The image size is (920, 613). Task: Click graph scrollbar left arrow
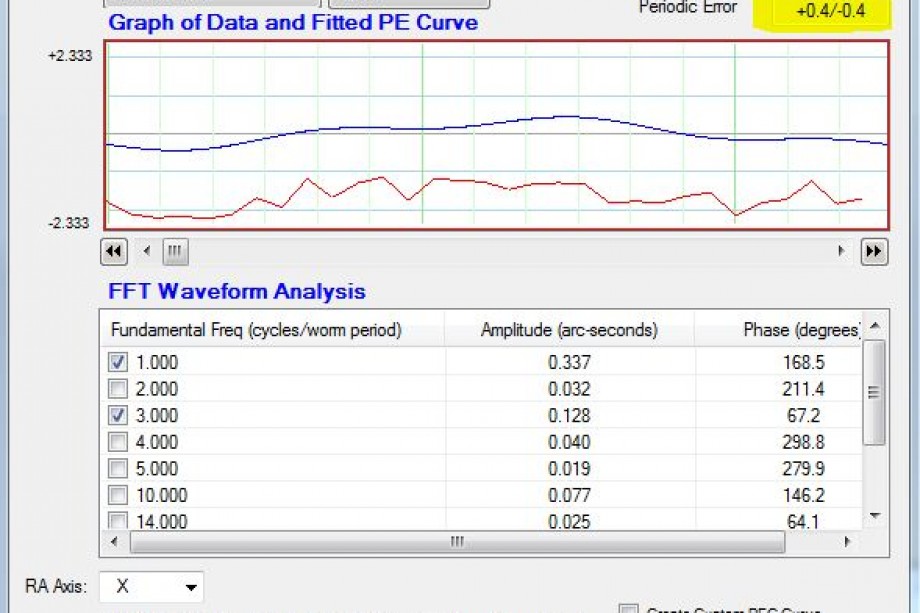tap(147, 252)
